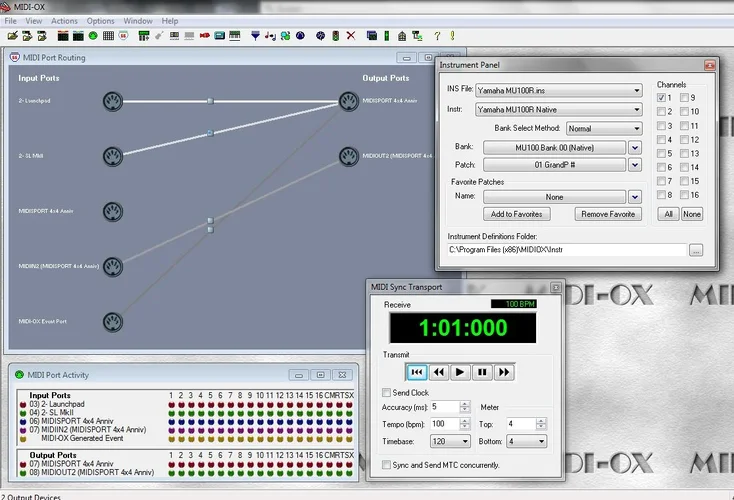Viewport: 734px width, 500px height.
Task: Click the stacked windows toolbar icon
Action: [x=372, y=36]
